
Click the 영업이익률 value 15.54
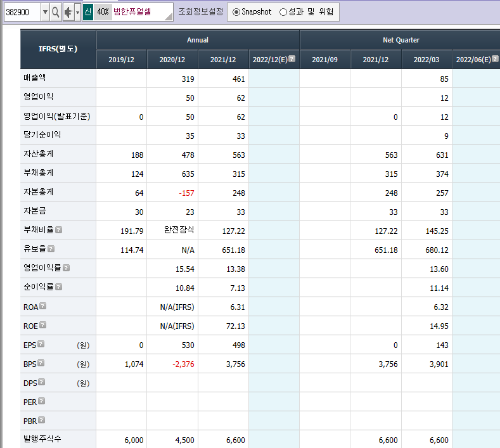pyautogui.click(x=185, y=269)
